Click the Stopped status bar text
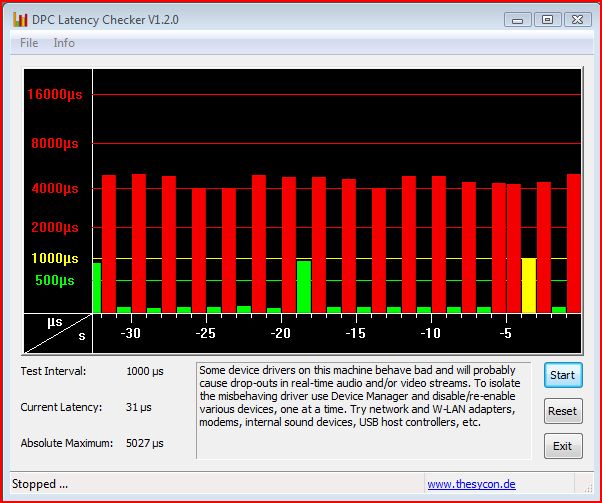Viewport: 602px width, 503px height. 40,484
